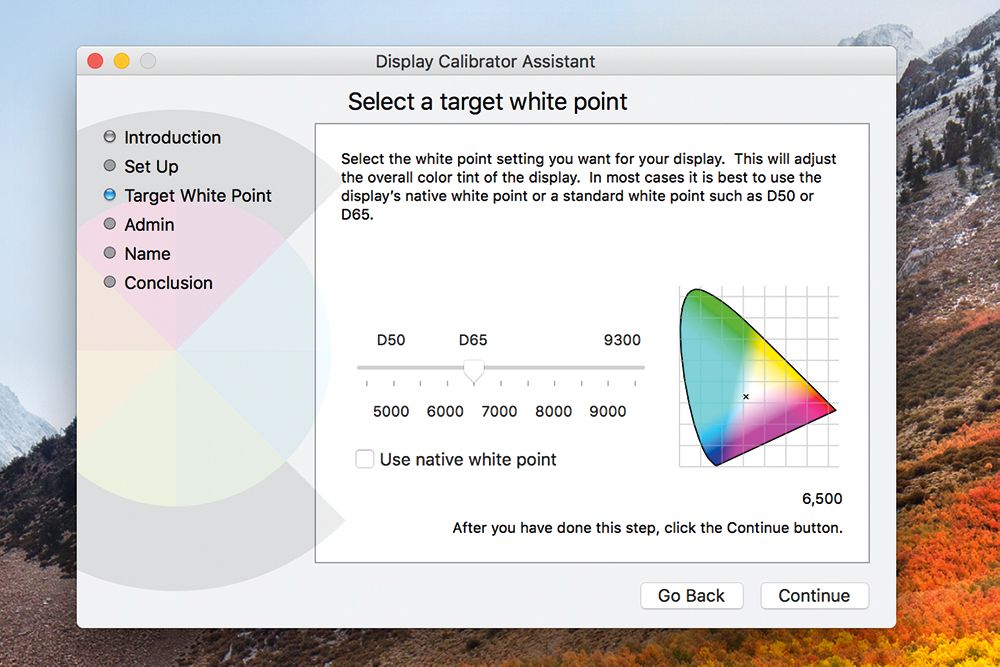Click the 6,500 temperature readout
The image size is (1000, 667).
click(825, 499)
